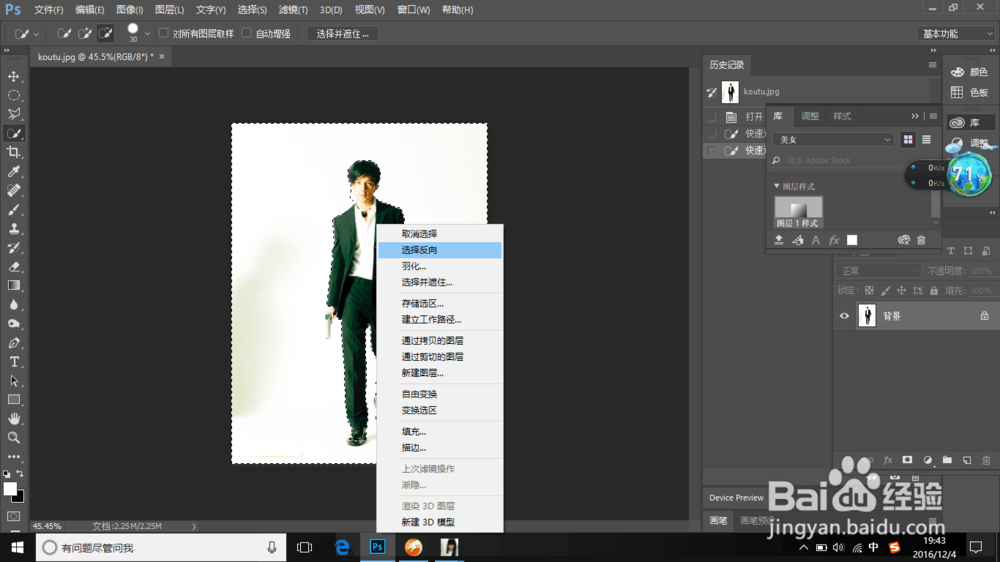Expand status bar info arrow
Screen dimensions: 1000x562
click(194, 526)
